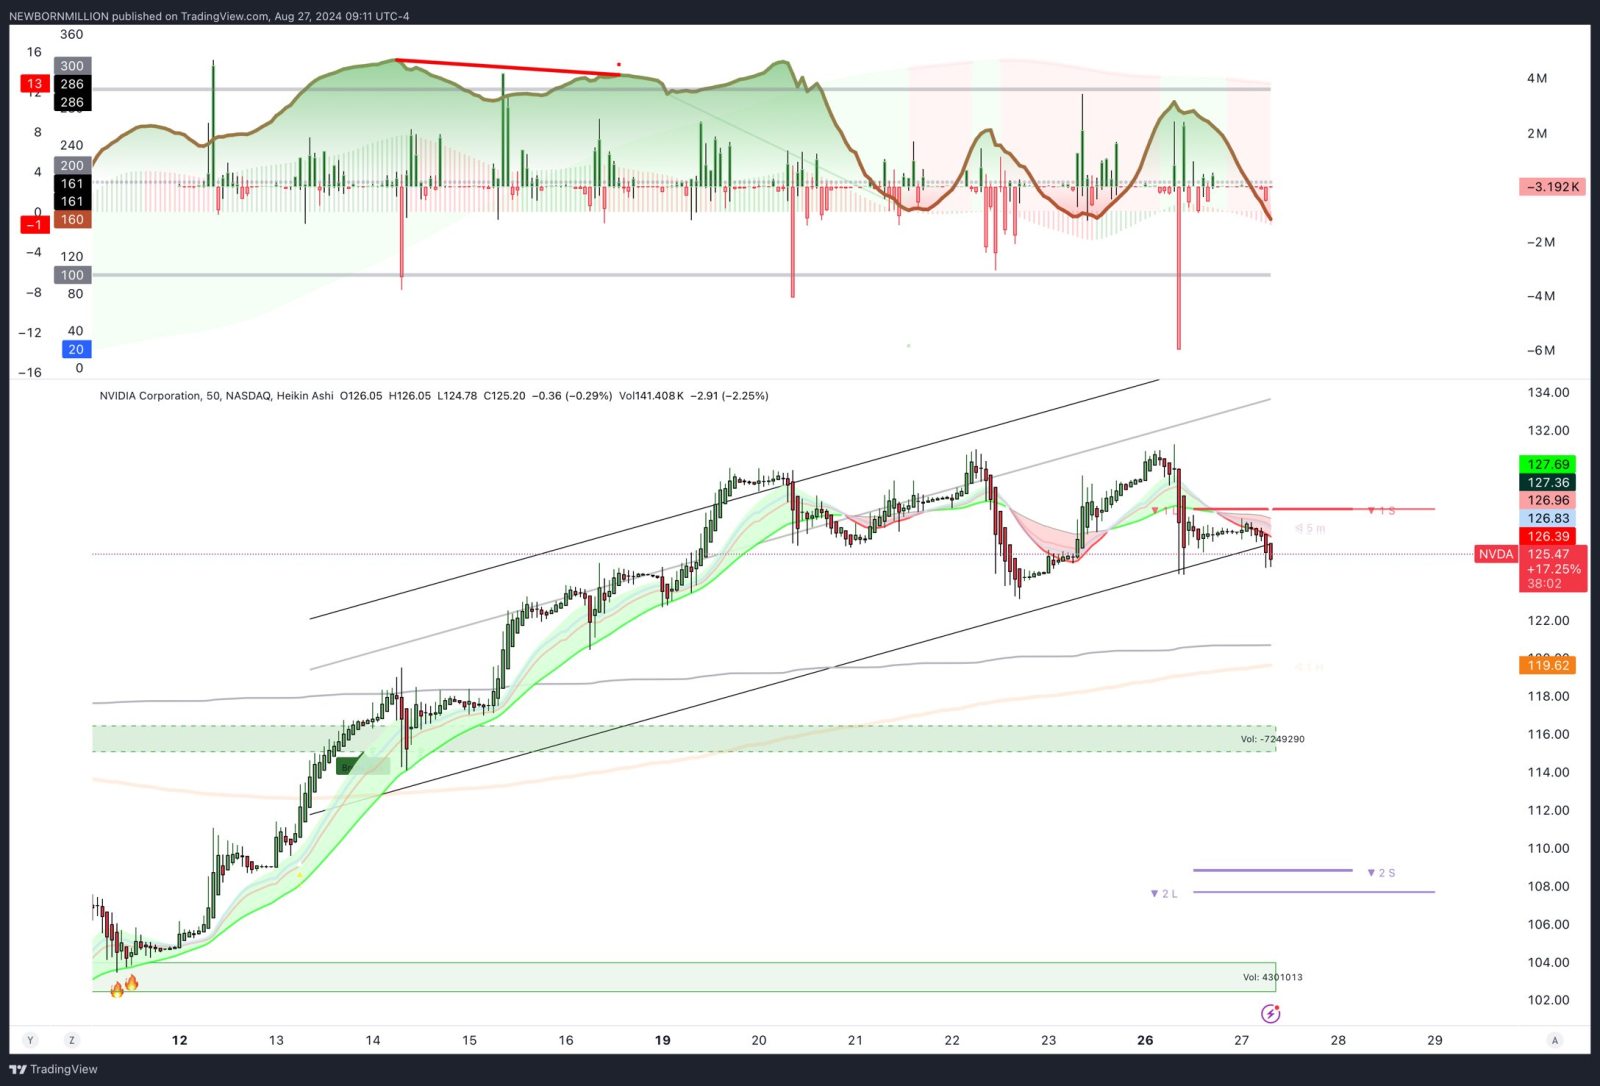Click the red 13 indicator label
1600x1086 pixels.
(35, 84)
